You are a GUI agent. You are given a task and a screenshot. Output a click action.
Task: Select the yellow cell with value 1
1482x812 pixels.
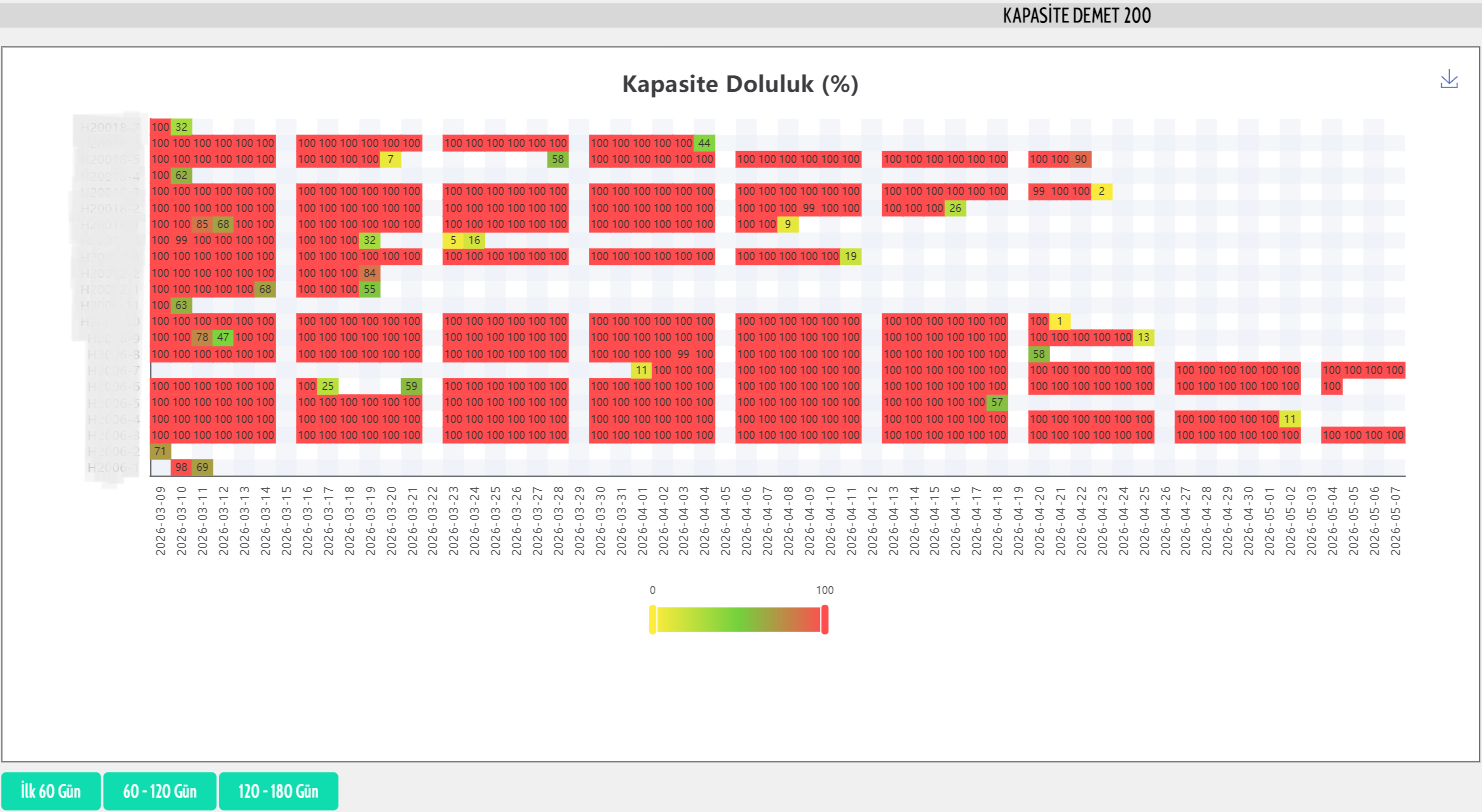click(1059, 322)
